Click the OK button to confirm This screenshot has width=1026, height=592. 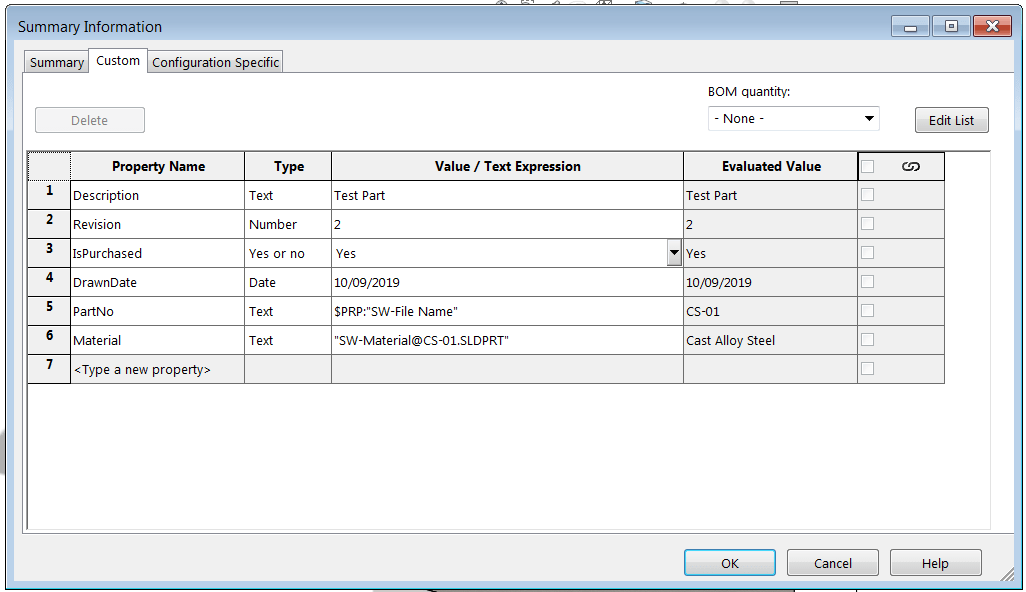coord(729,562)
